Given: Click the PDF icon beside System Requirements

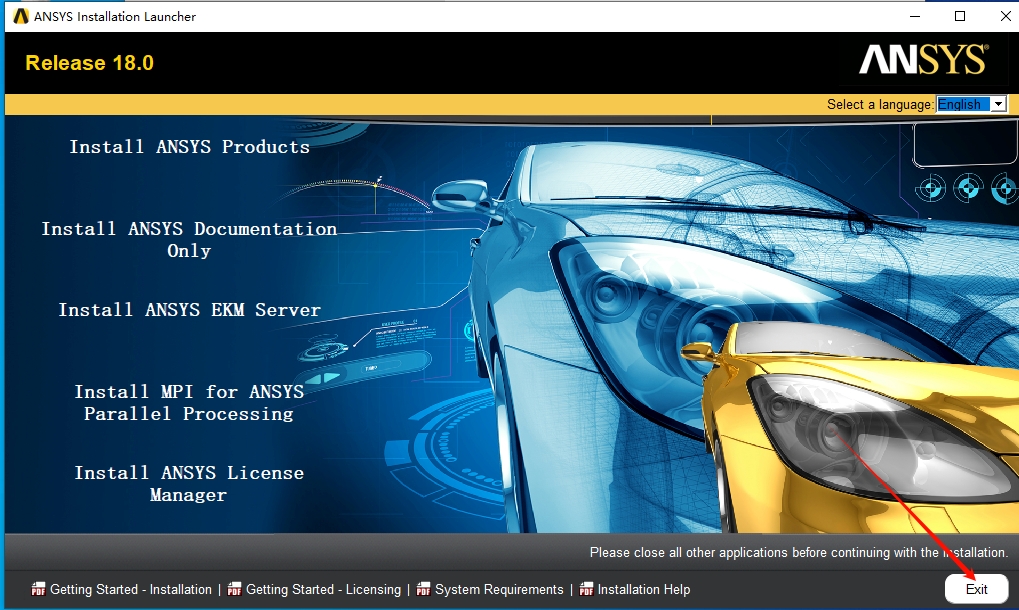Looking at the screenshot, I should click(x=424, y=589).
